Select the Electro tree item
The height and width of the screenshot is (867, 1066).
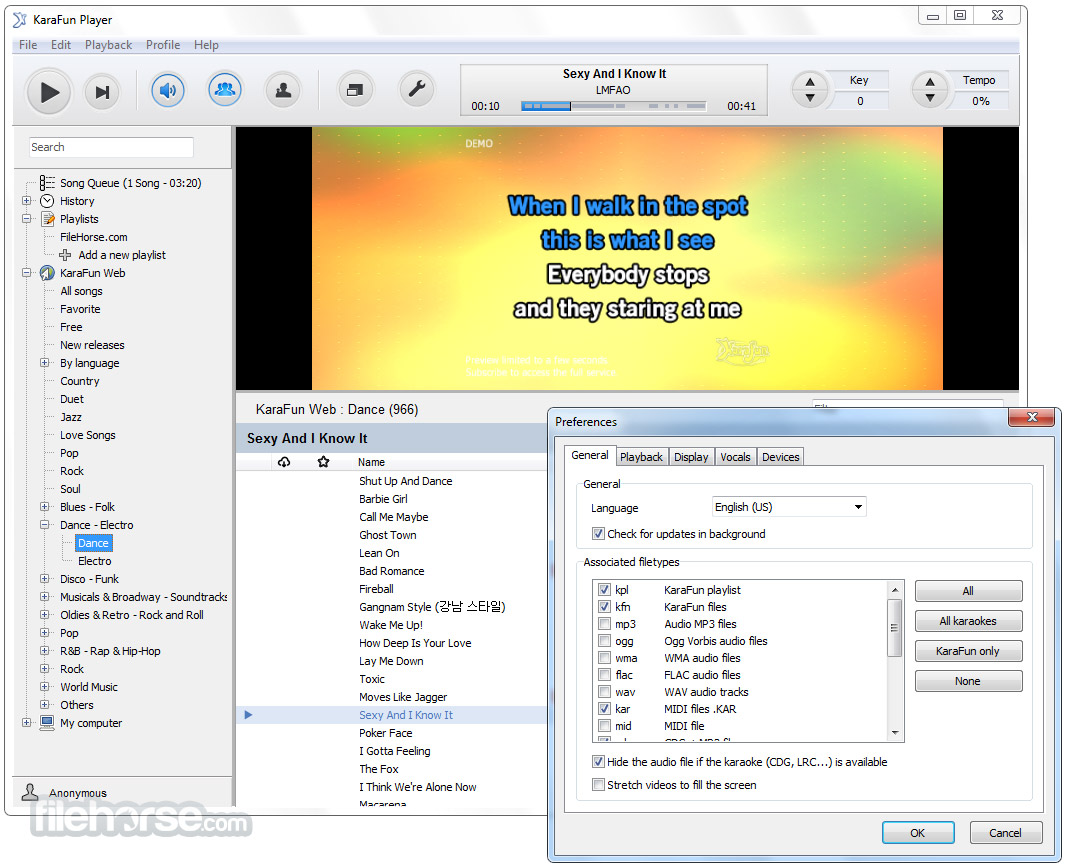click(94, 561)
